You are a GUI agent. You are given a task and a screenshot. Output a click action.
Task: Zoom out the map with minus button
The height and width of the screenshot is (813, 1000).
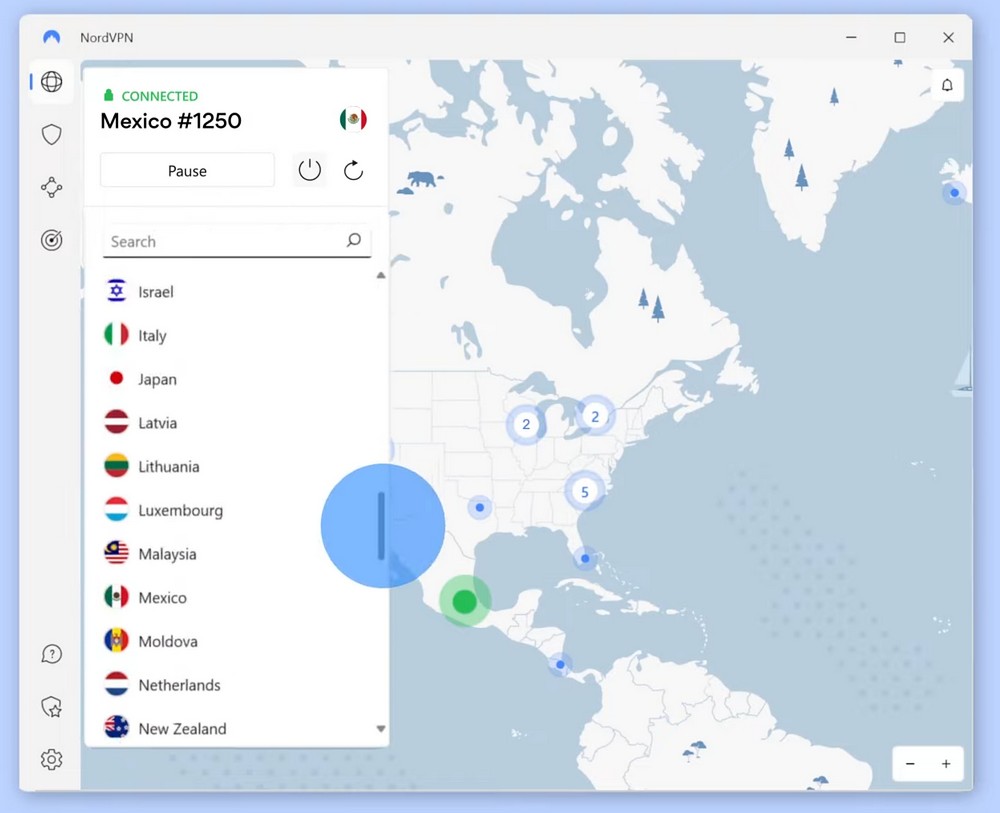point(910,764)
